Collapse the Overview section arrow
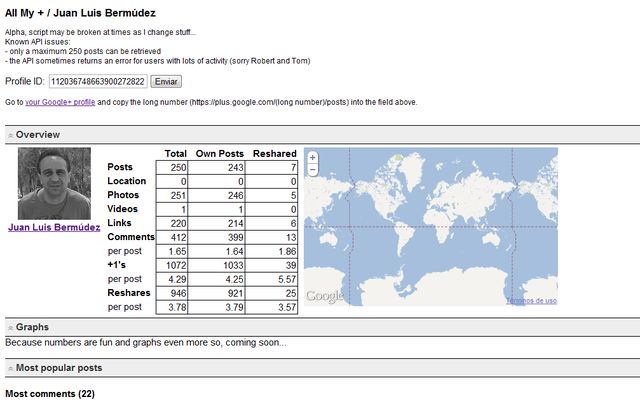This screenshot has width=640, height=404. pos(11,135)
